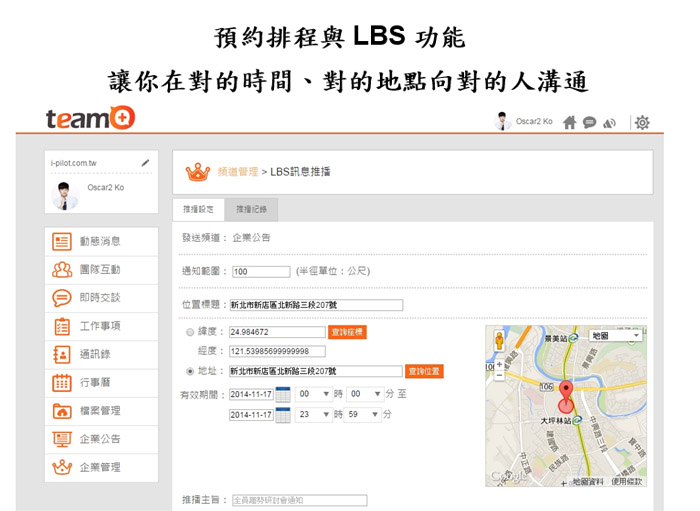Zoom out on the map
The height and width of the screenshot is (511, 700).
tap(500, 375)
